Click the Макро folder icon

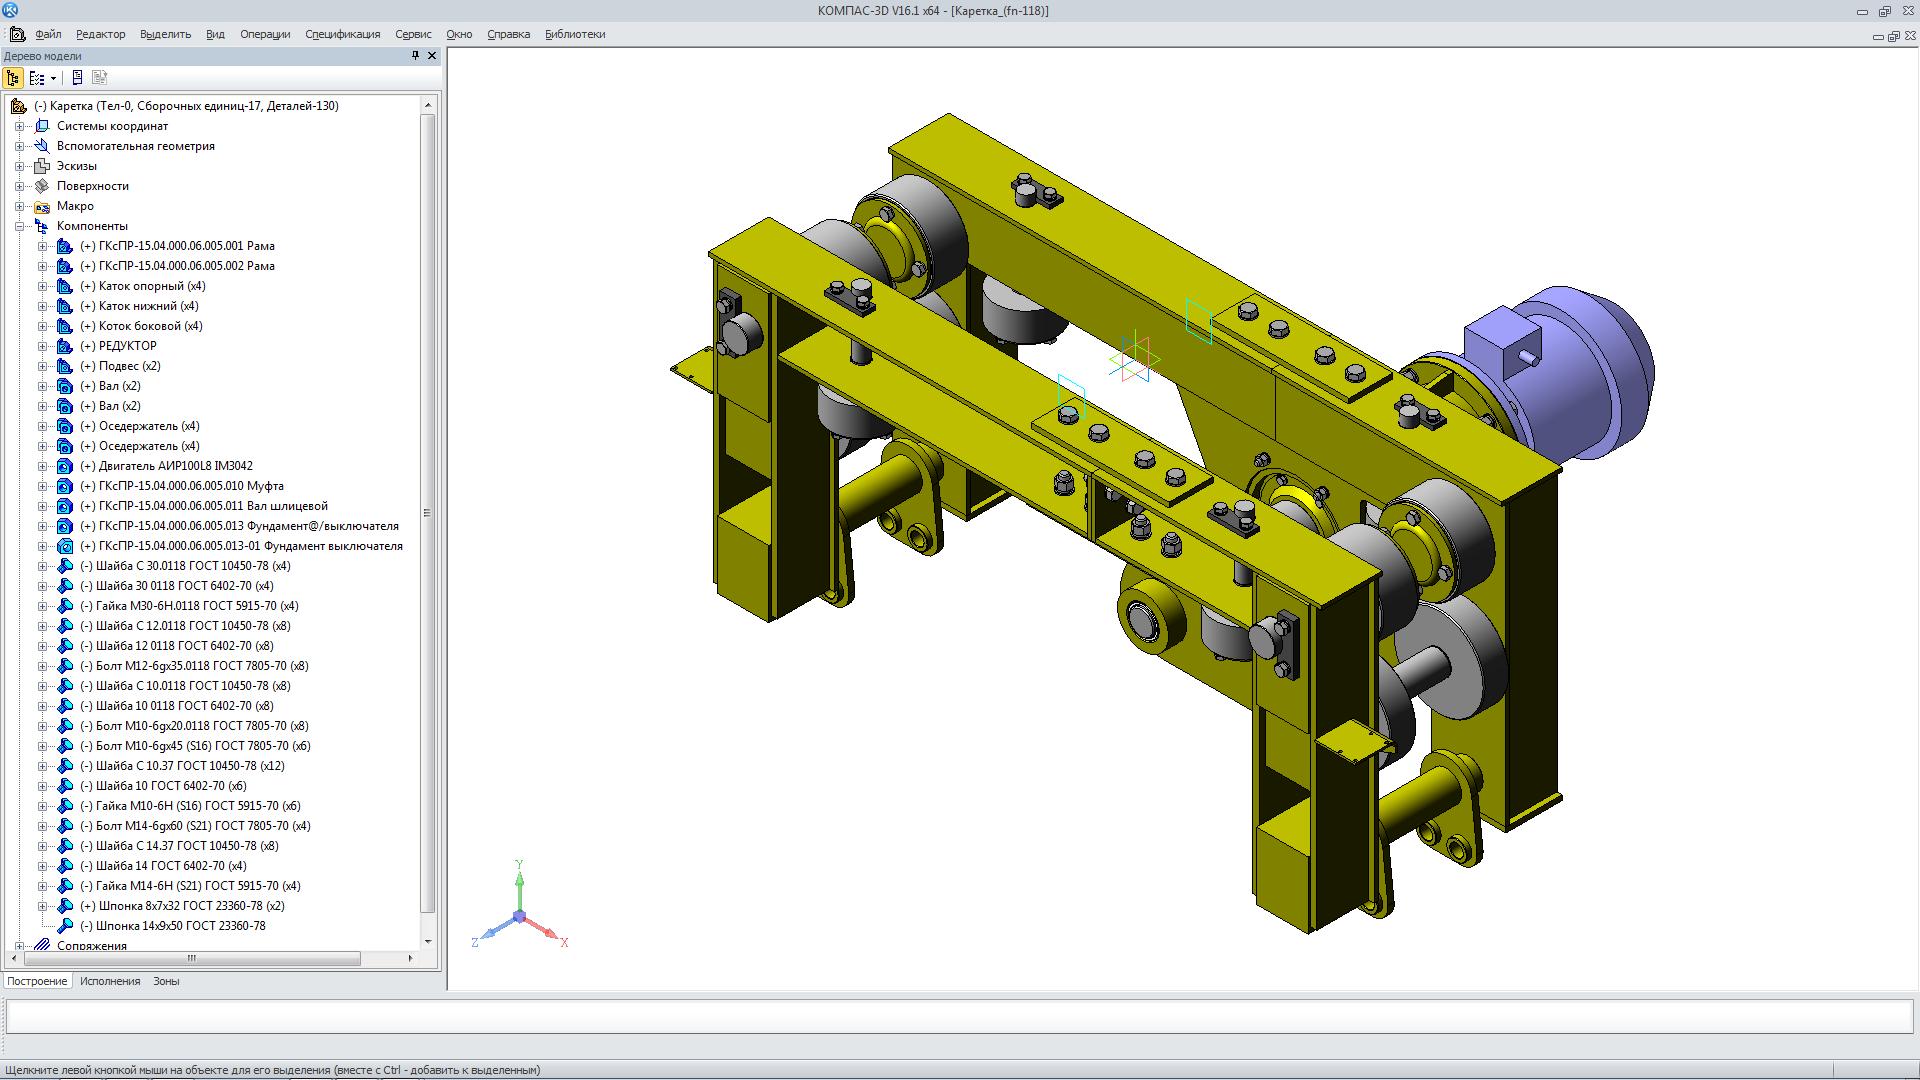(42, 206)
